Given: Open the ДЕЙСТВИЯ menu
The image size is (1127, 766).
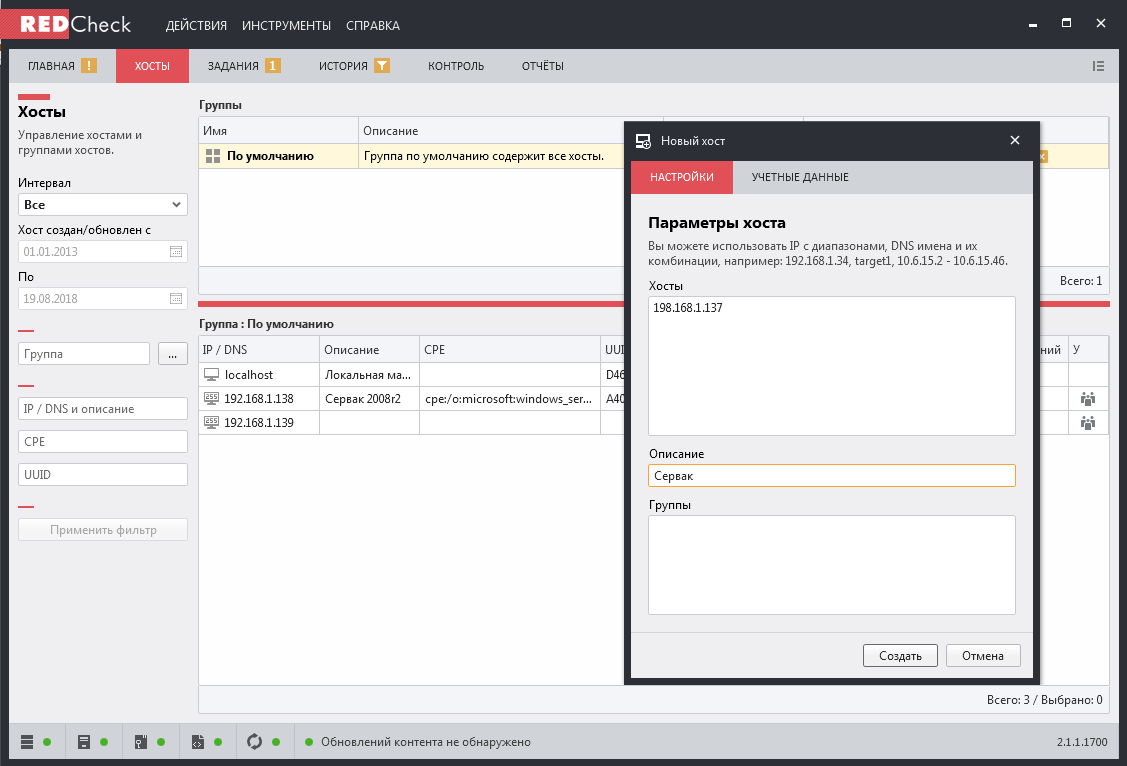Looking at the screenshot, I should click(x=196, y=25).
